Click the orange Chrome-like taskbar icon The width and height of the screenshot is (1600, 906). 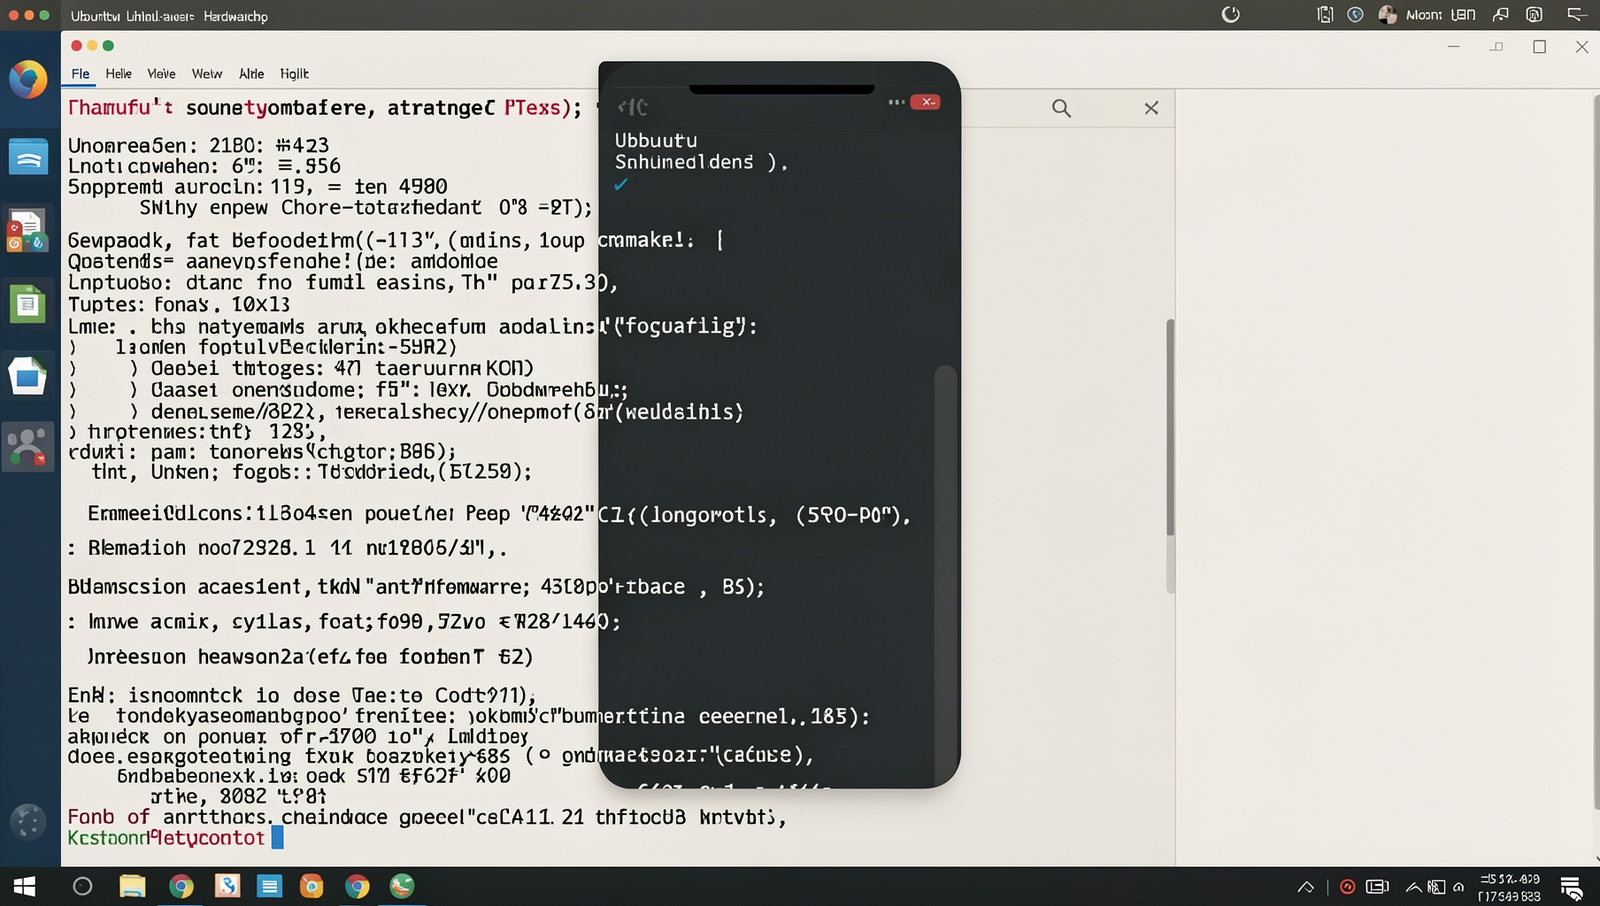312,886
